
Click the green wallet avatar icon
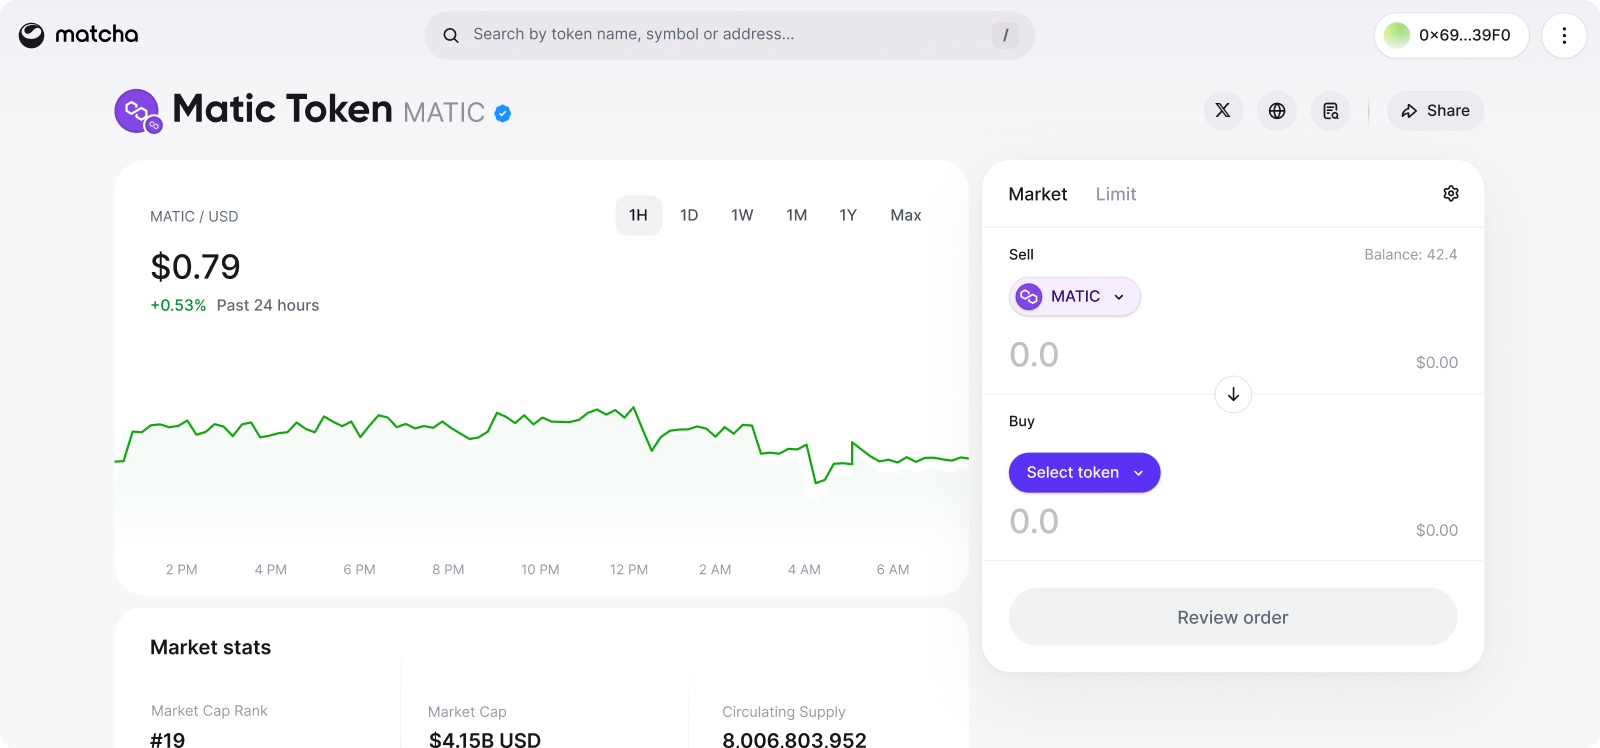(x=1397, y=35)
